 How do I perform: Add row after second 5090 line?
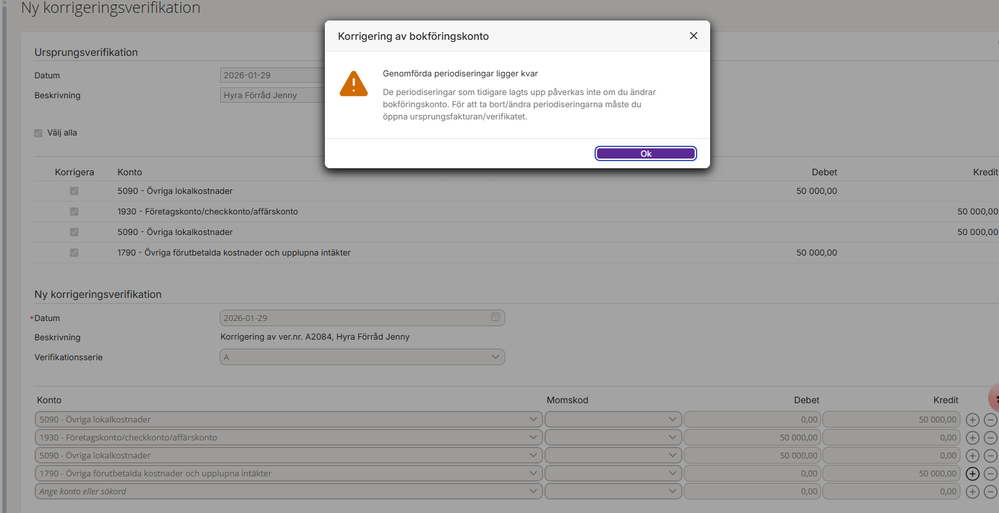point(972,456)
